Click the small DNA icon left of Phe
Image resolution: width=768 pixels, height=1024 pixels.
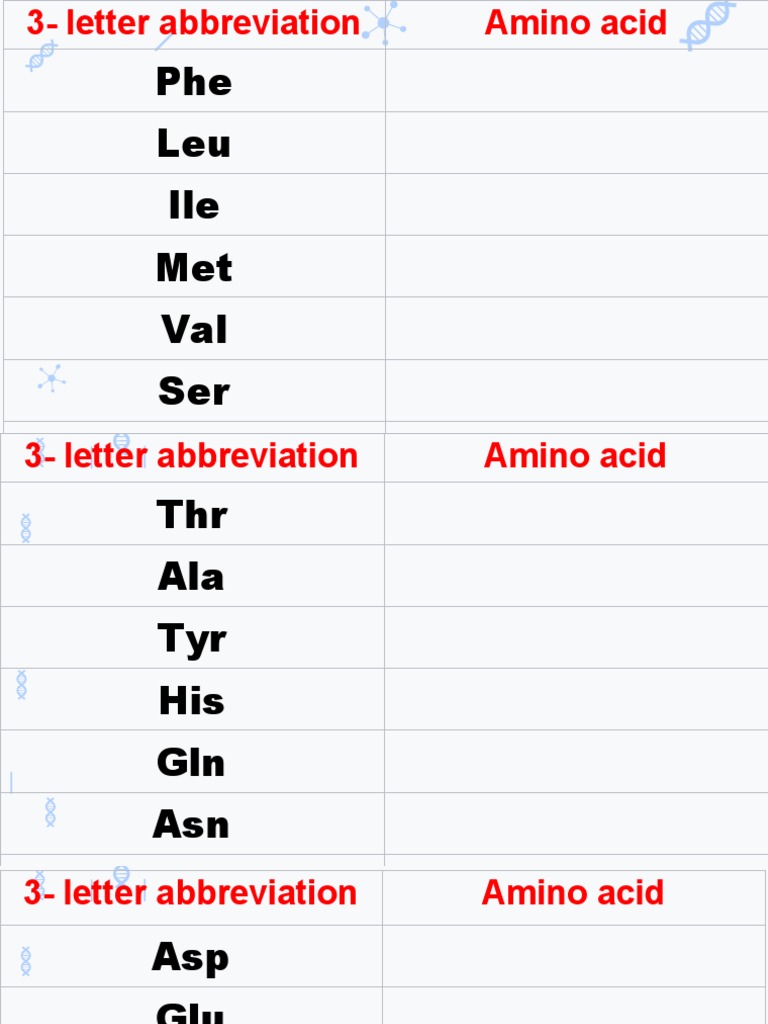[41, 57]
